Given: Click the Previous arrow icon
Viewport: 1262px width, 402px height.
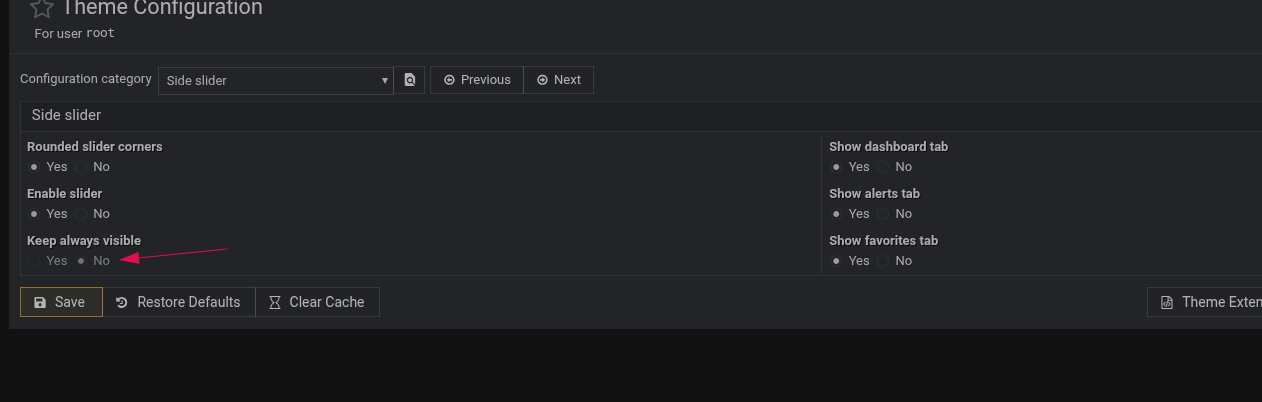Looking at the screenshot, I should pos(449,80).
